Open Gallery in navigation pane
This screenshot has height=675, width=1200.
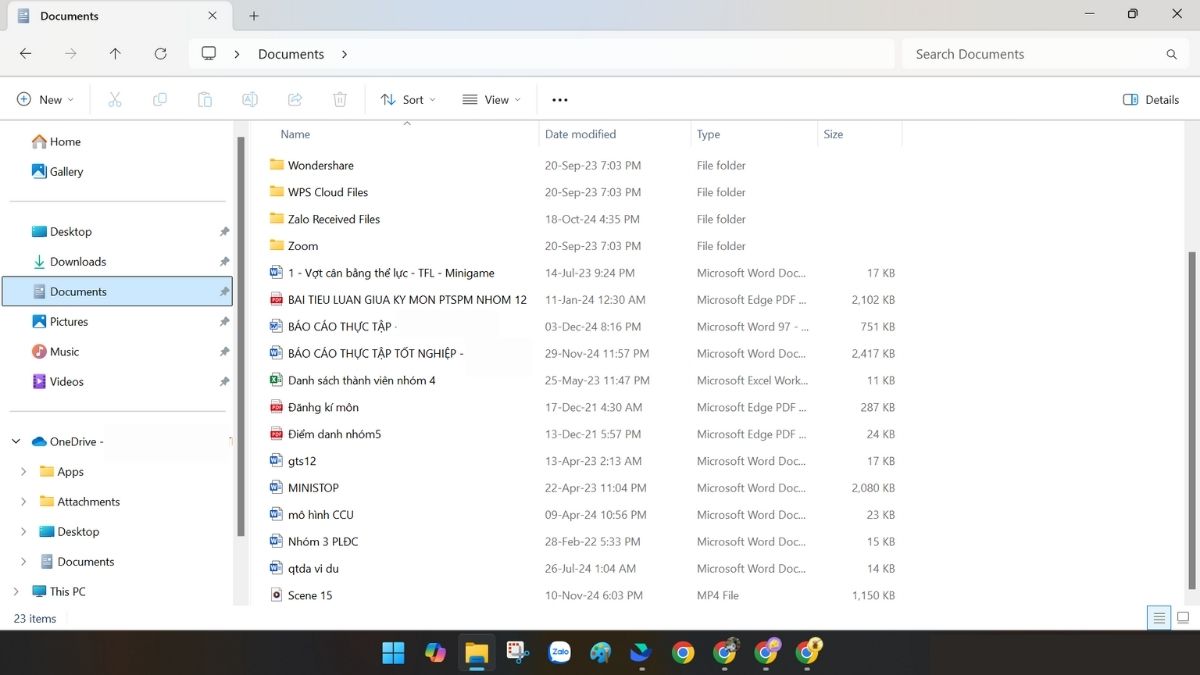pos(57,172)
